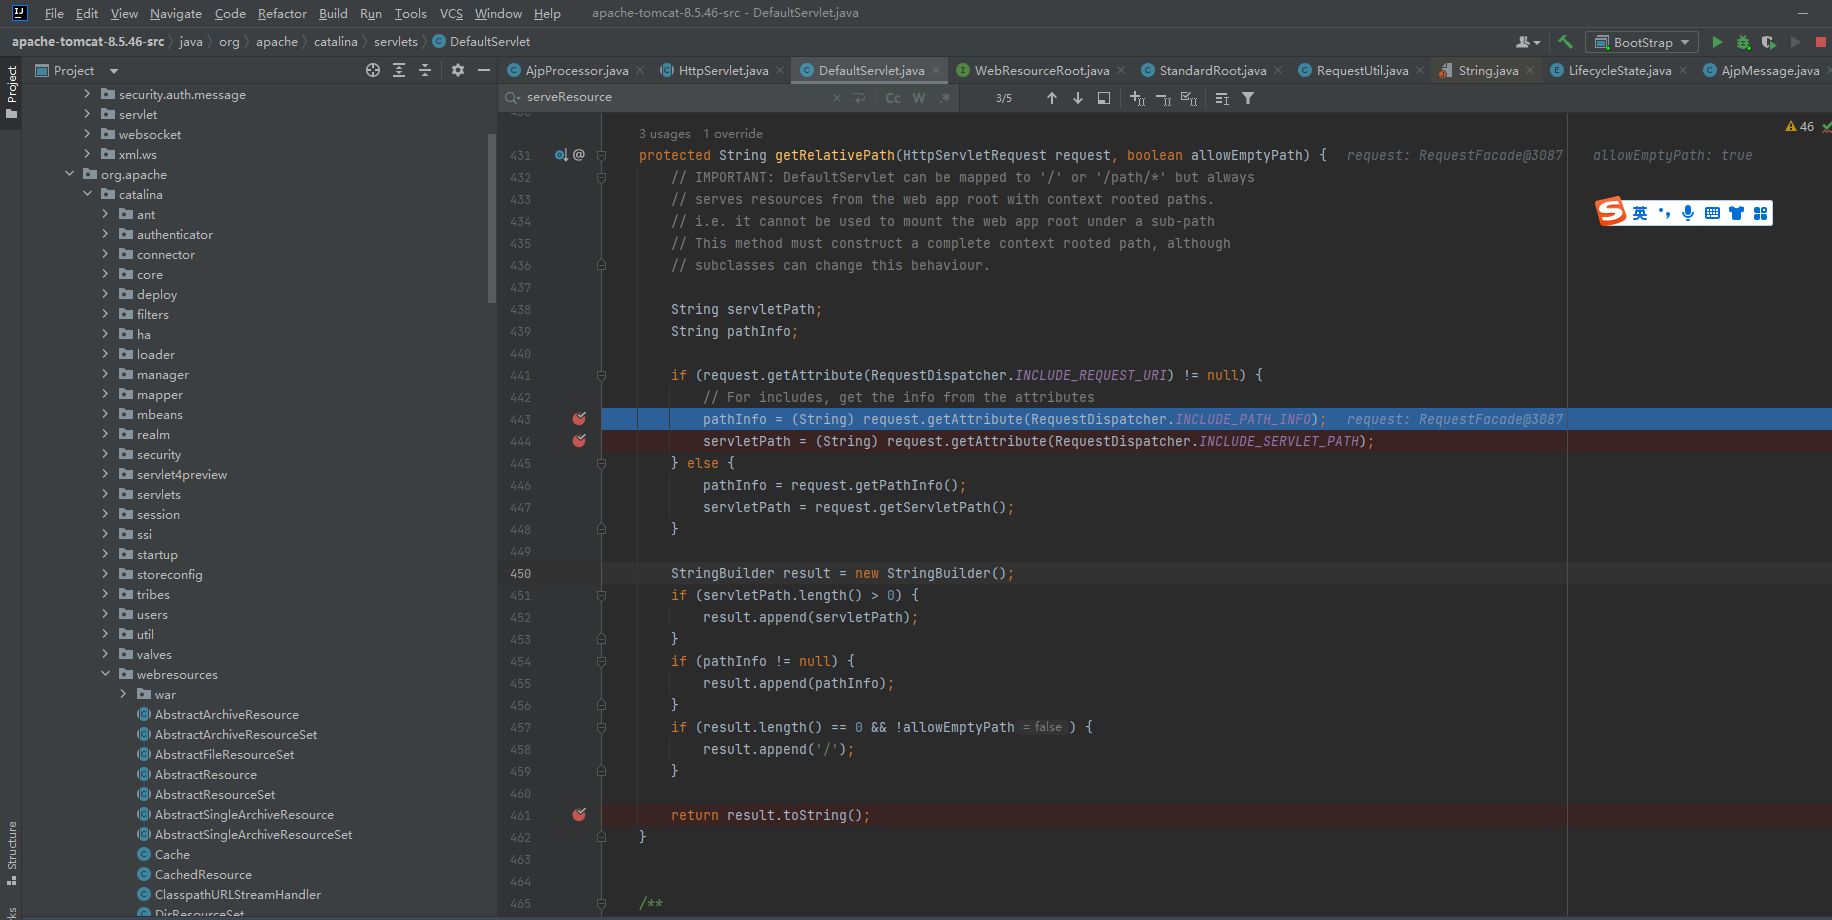This screenshot has height=920, width=1832.
Task: Debug BootStrap with bug icon
Action: (1743, 42)
